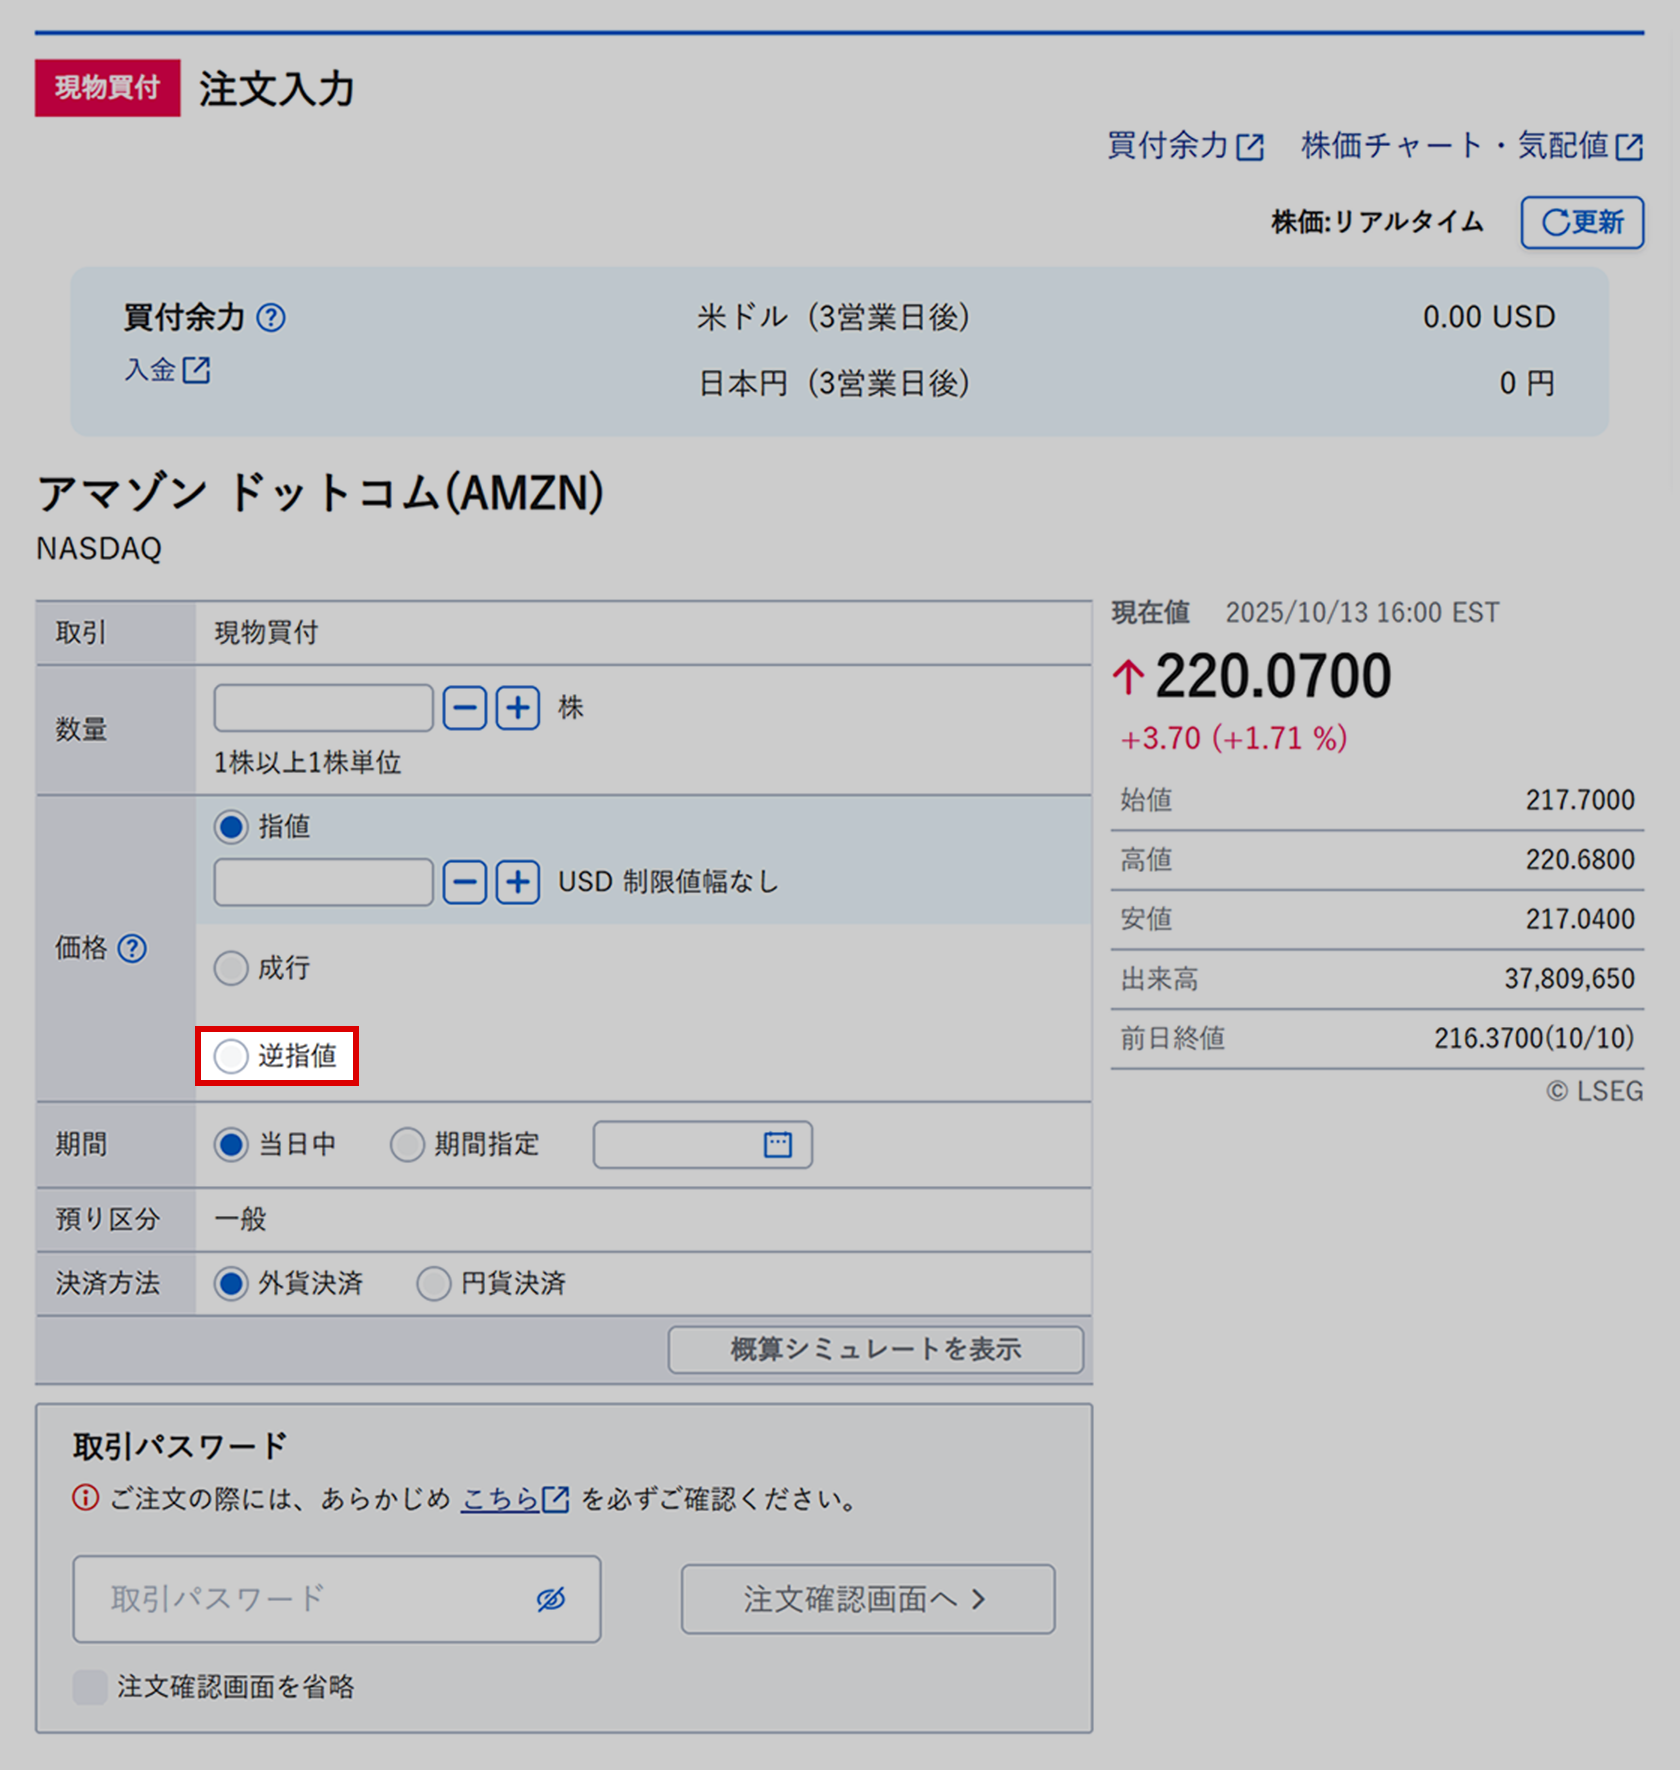
Task: Toggle password visibility in 取引パスワード field
Action: coord(552,1600)
